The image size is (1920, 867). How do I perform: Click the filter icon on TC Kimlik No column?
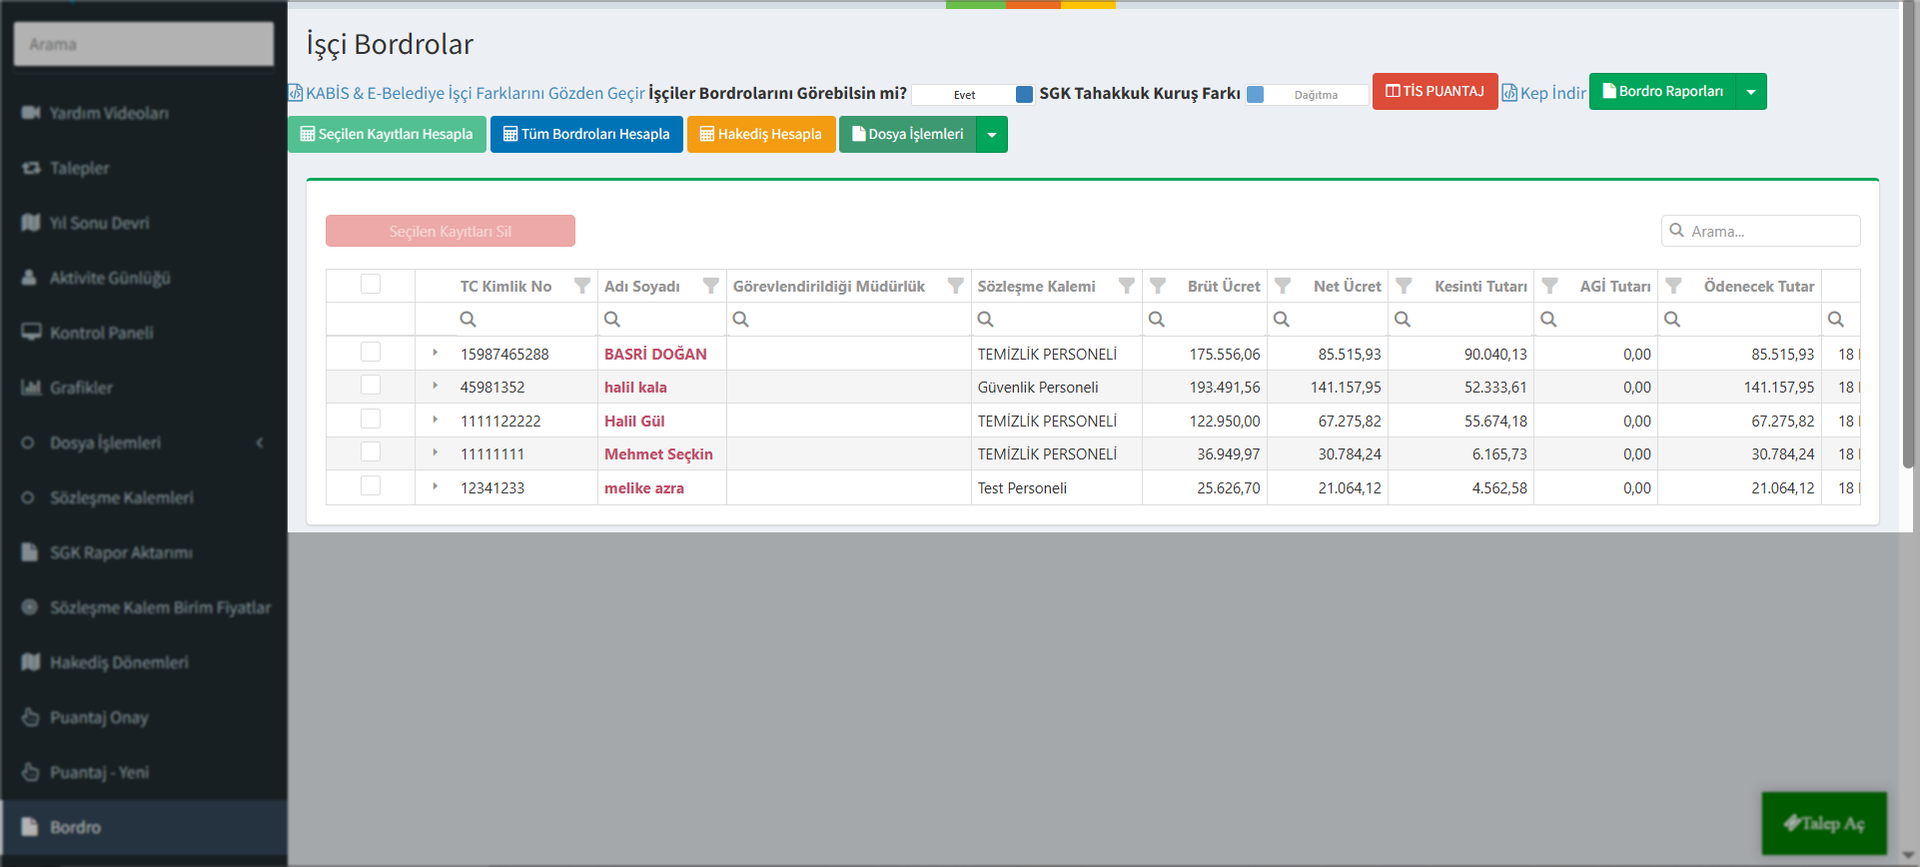(581, 286)
